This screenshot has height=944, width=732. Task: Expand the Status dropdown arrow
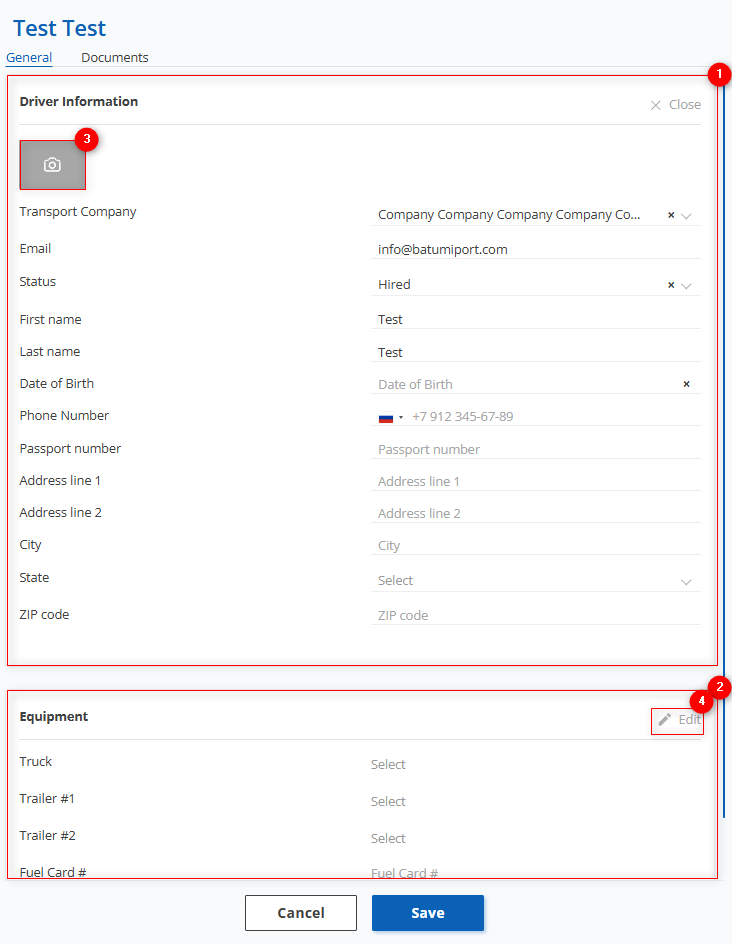click(687, 285)
